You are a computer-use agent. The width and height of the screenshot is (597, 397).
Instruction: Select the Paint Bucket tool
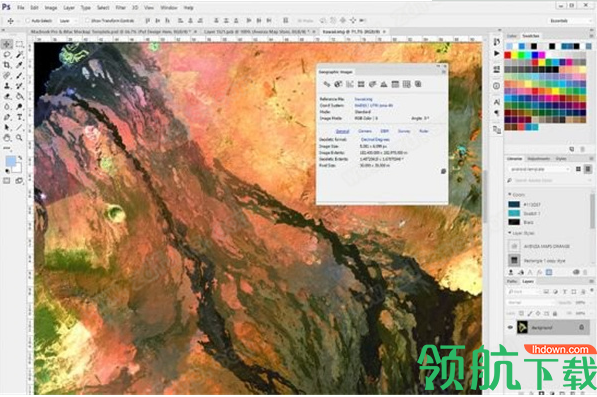pos(19,96)
